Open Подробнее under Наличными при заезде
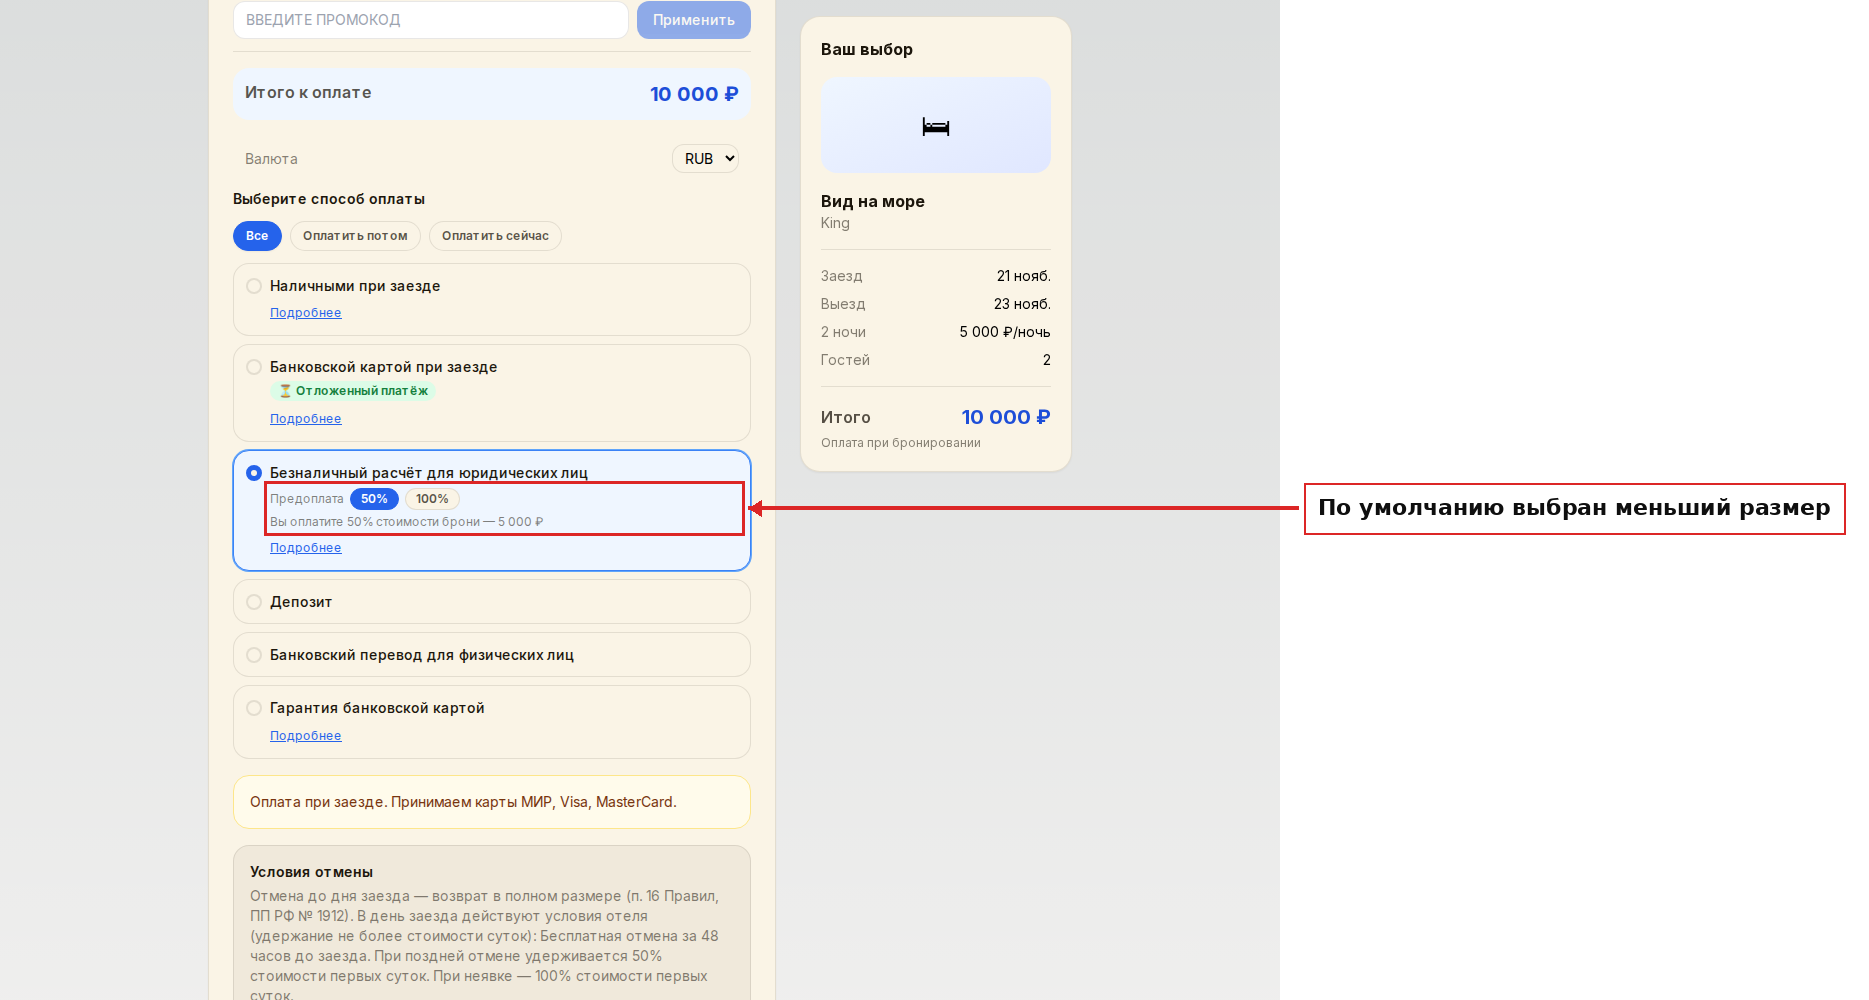Image resolution: width=1869 pixels, height=1000 pixels. (x=305, y=313)
